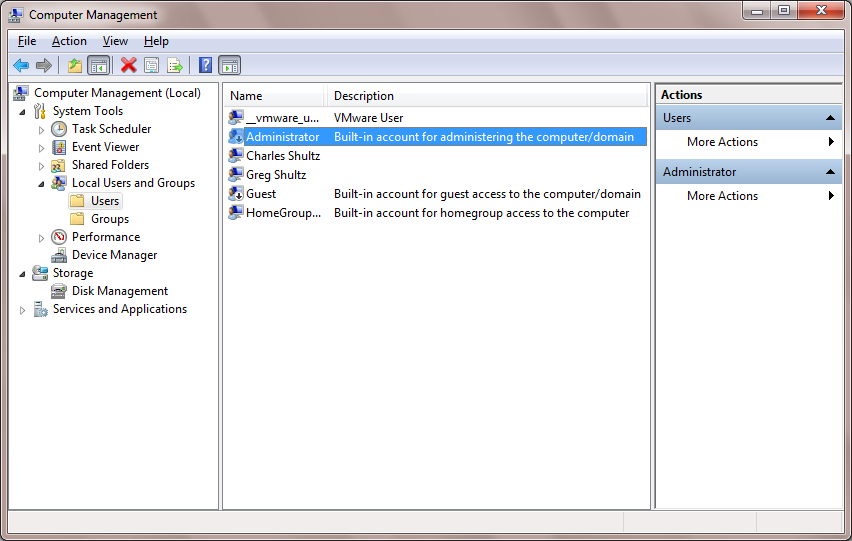852x541 pixels.
Task: Open the Help menu
Action: [x=156, y=41]
